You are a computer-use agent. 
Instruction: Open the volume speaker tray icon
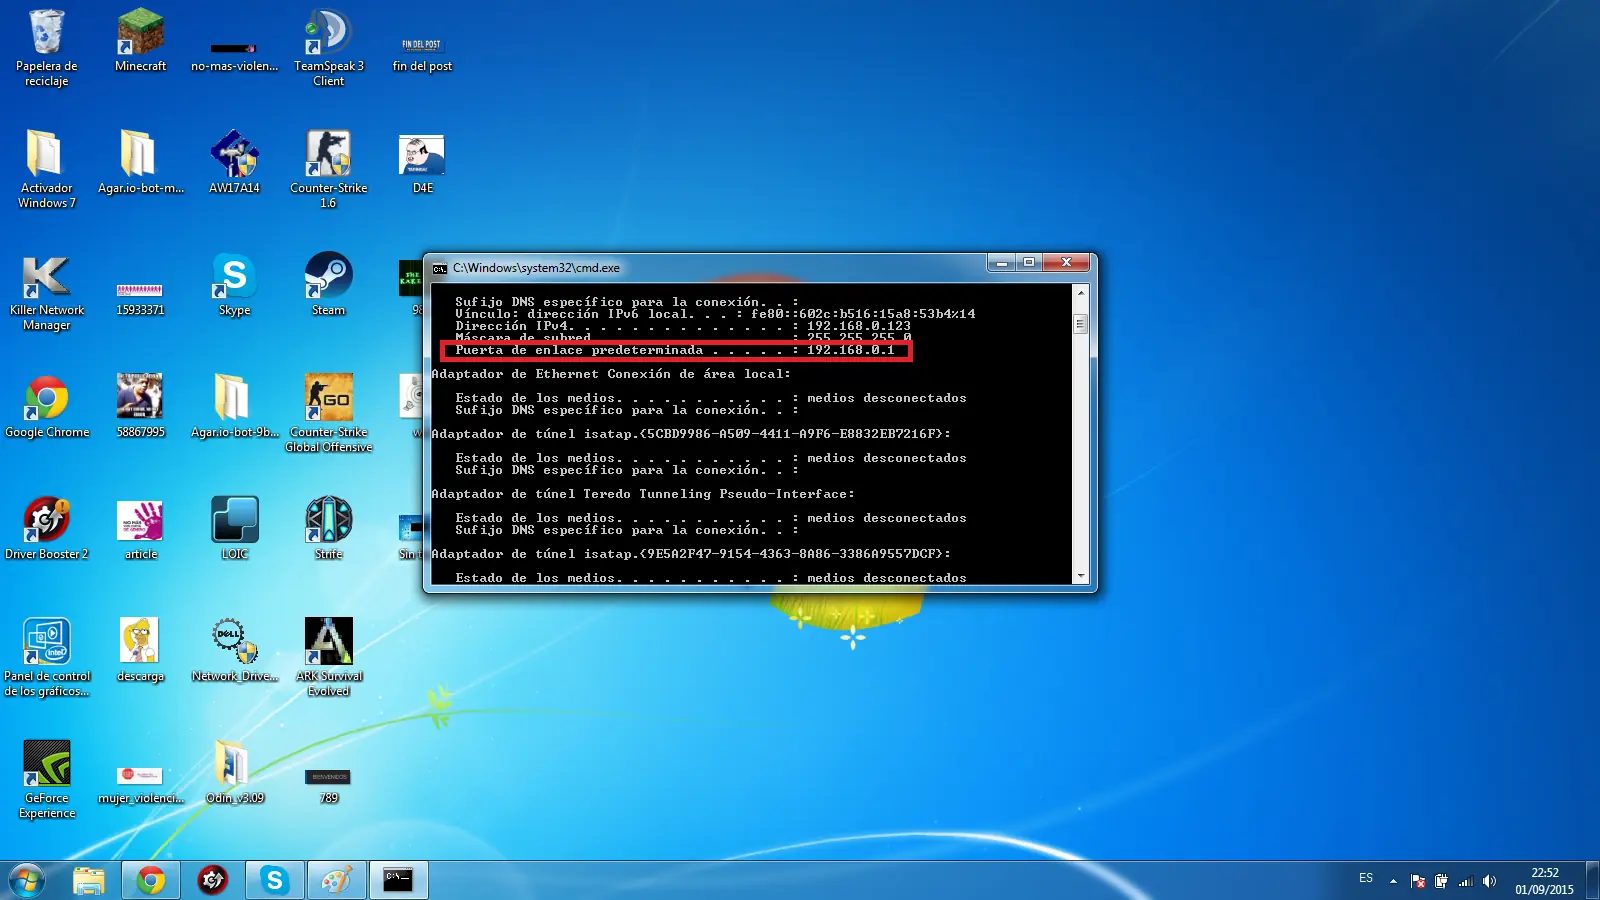tap(1490, 881)
